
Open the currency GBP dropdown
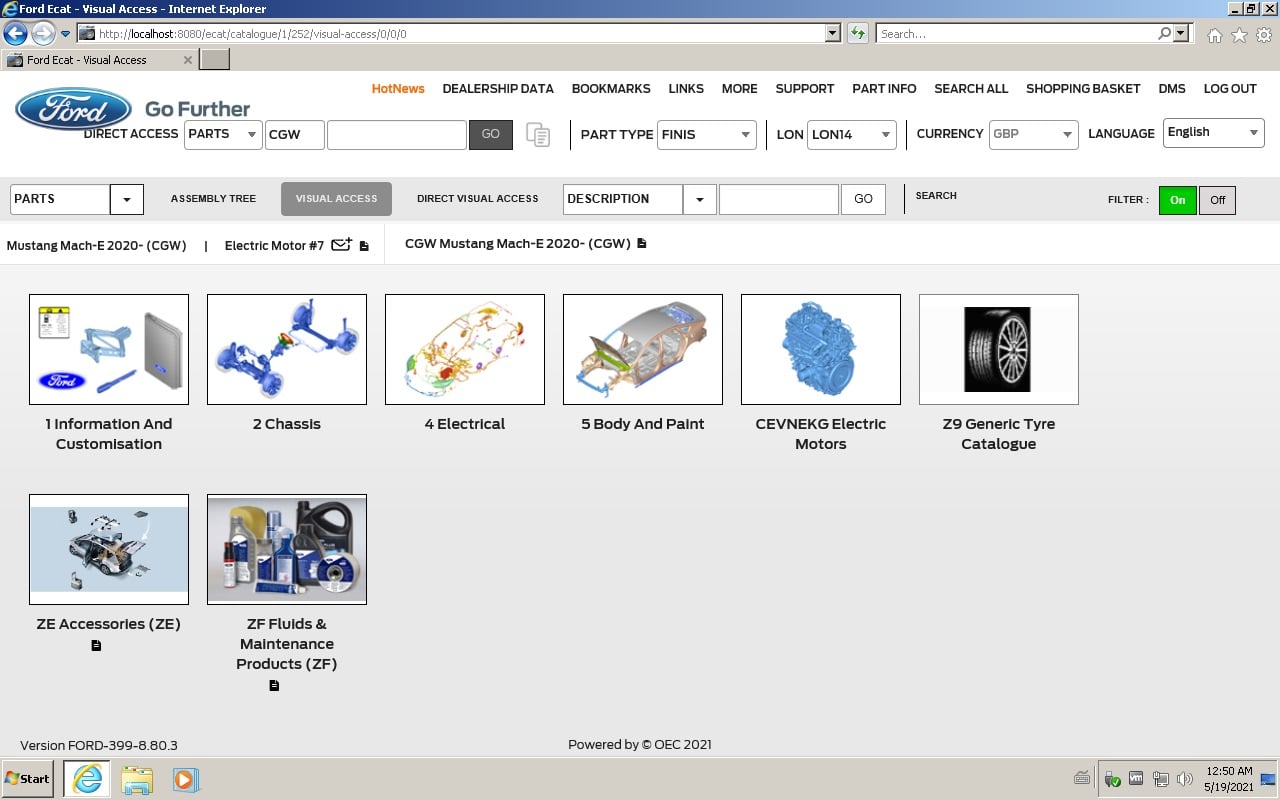click(x=1033, y=135)
